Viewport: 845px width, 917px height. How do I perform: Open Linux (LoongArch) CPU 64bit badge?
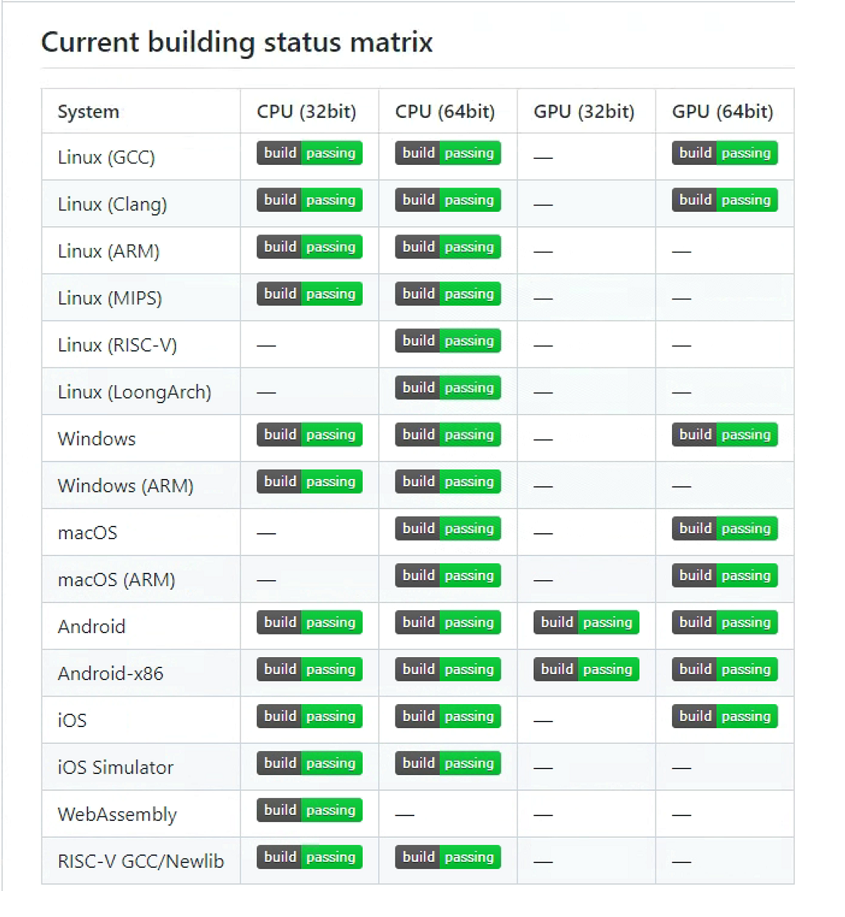click(447, 388)
